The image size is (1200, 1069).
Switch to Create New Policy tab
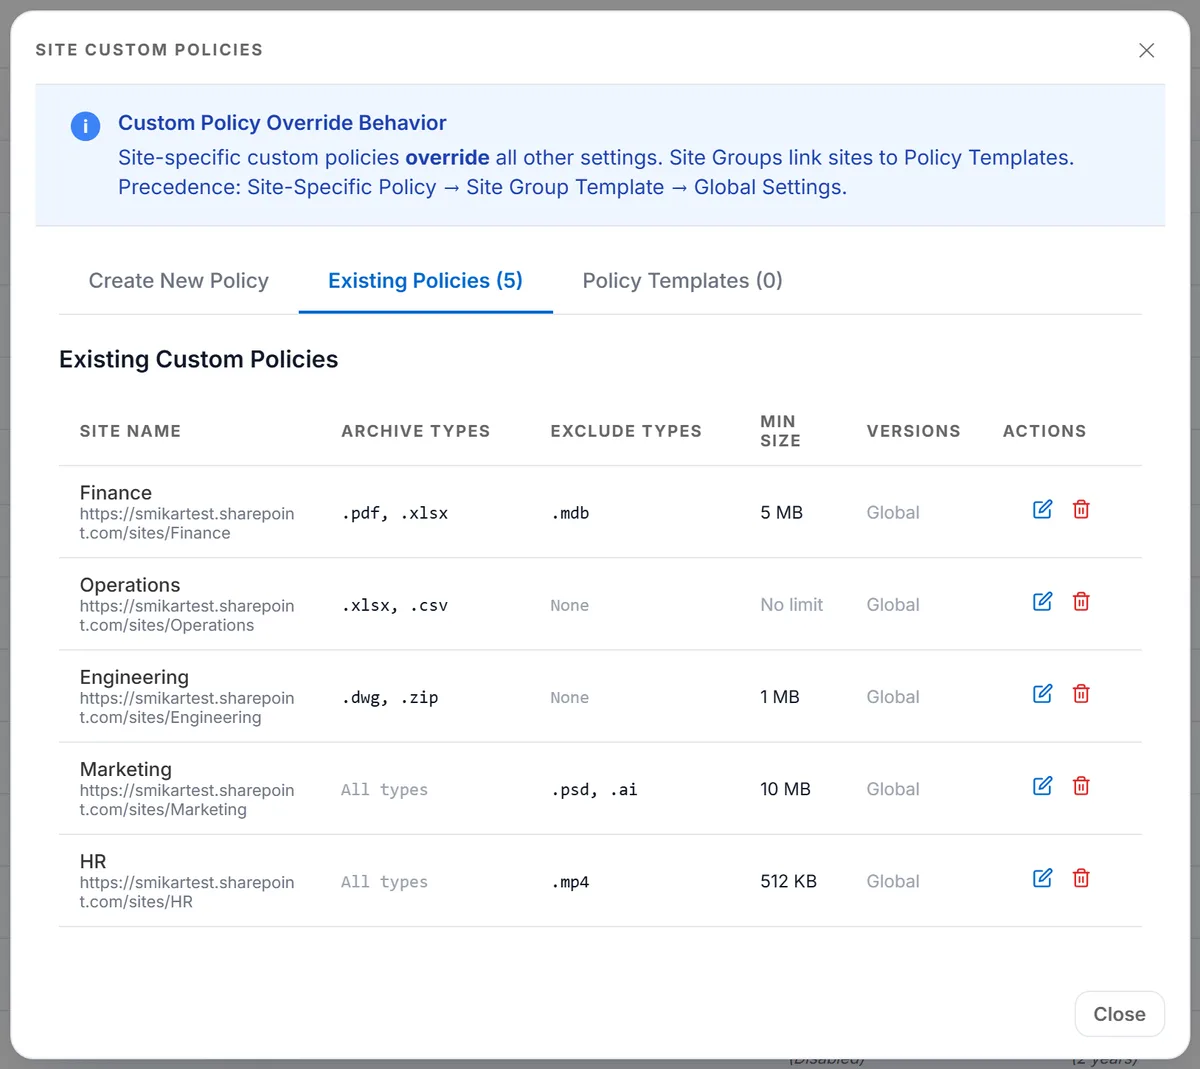pyautogui.click(x=179, y=281)
